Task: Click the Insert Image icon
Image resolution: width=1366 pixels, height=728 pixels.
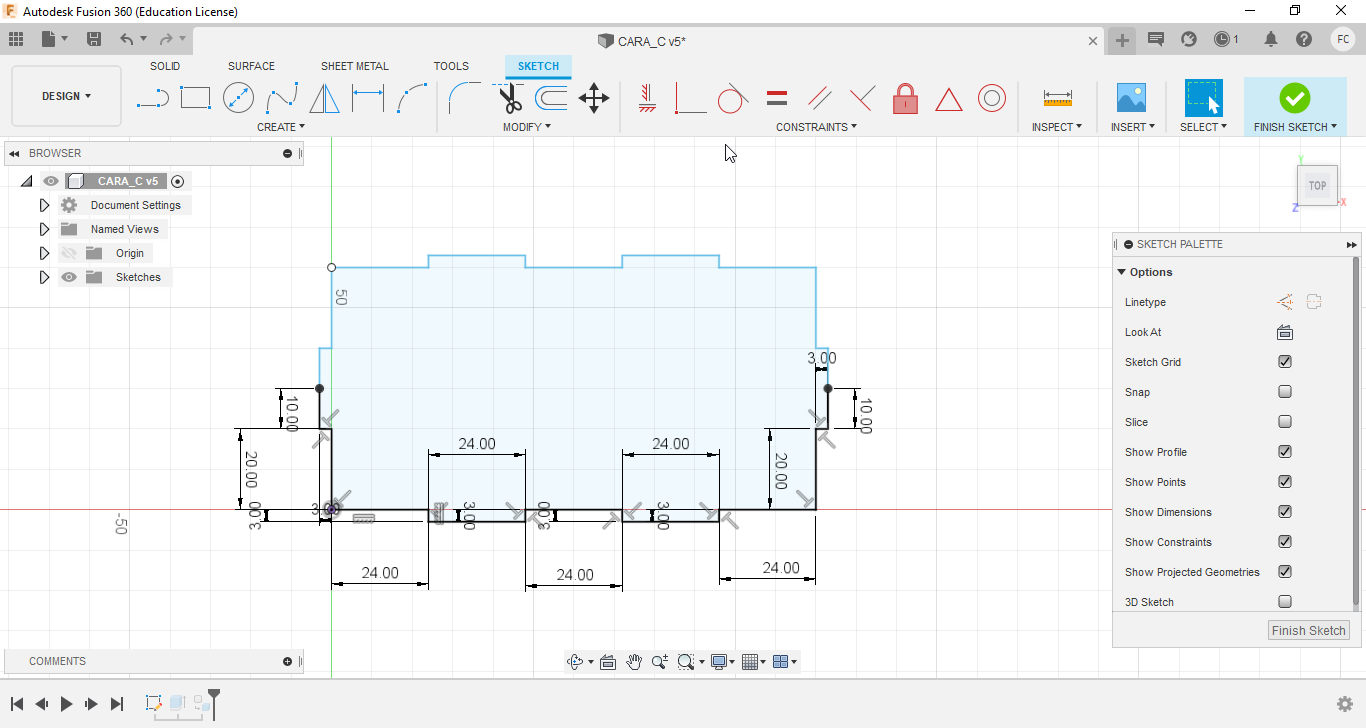Action: point(1131,98)
